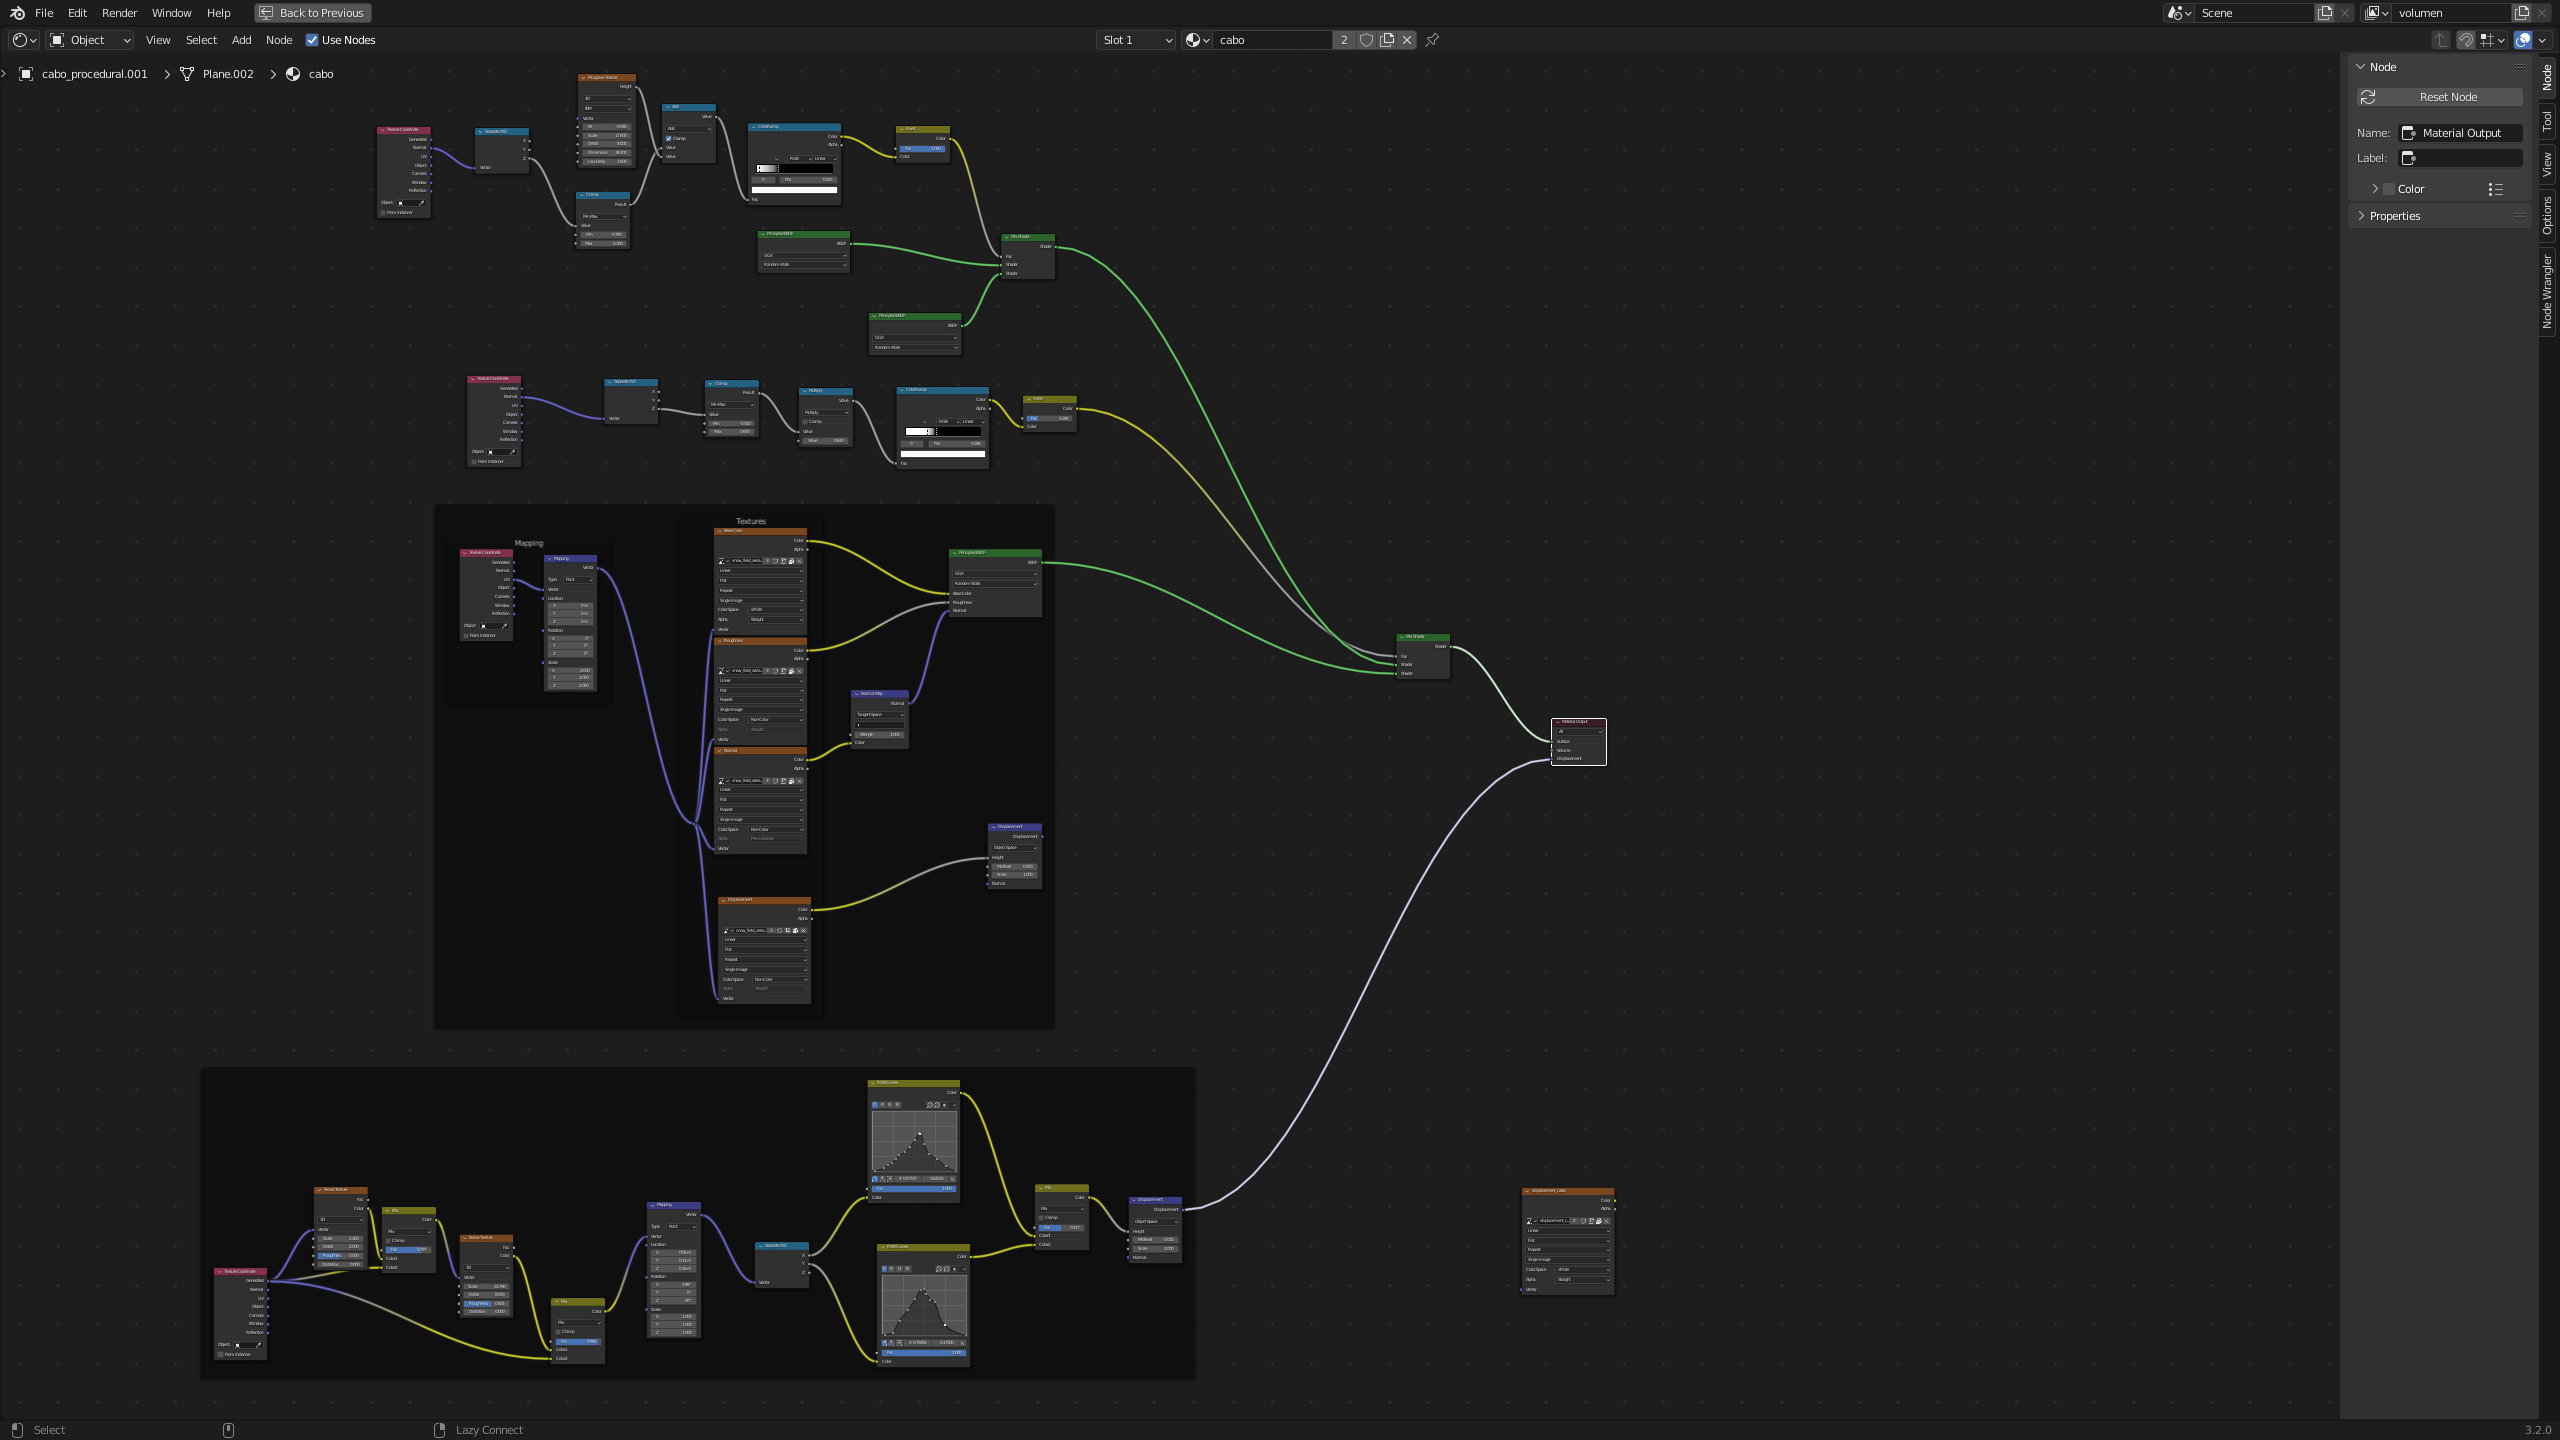Open the Edit menu
Viewport: 2560px width, 1440px height.
pos(77,13)
